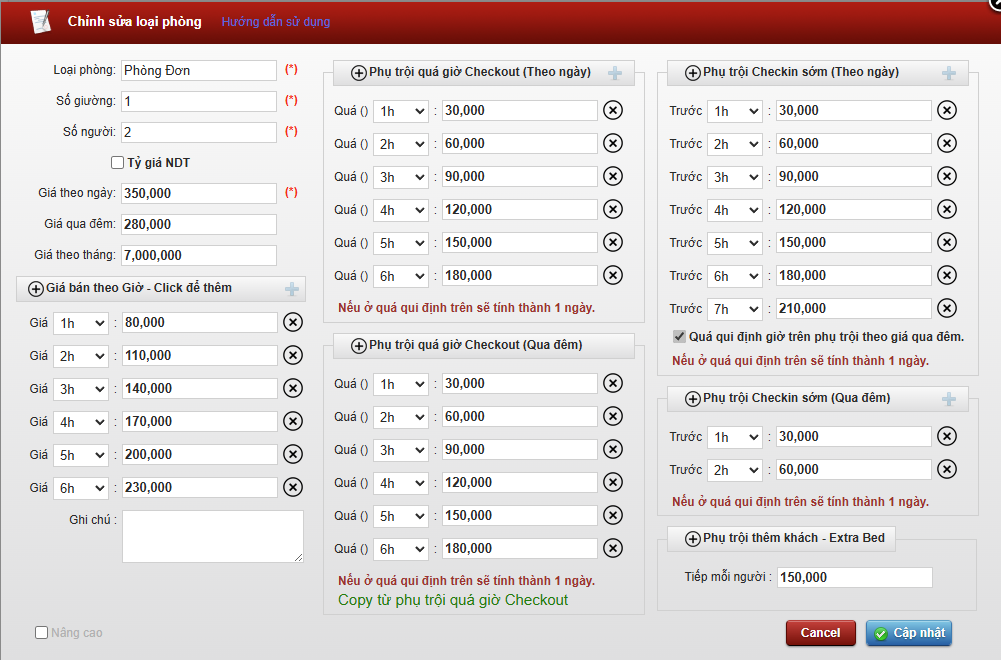Image resolution: width=1001 pixels, height=660 pixels.
Task: Remove the 80,000 hourly price row
Action: pyautogui.click(x=292, y=322)
